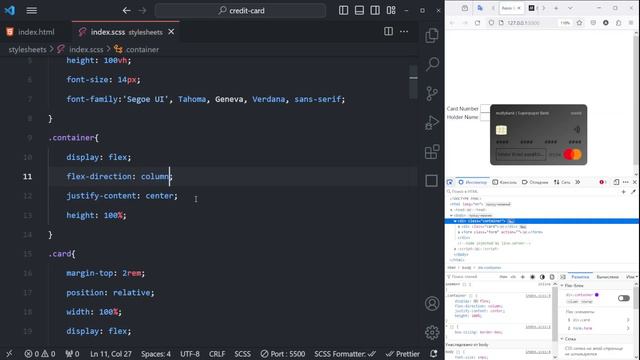The width and height of the screenshot is (640, 360).
Task: Click the index.scss breadcrumb
Action: pyautogui.click(x=86, y=49)
